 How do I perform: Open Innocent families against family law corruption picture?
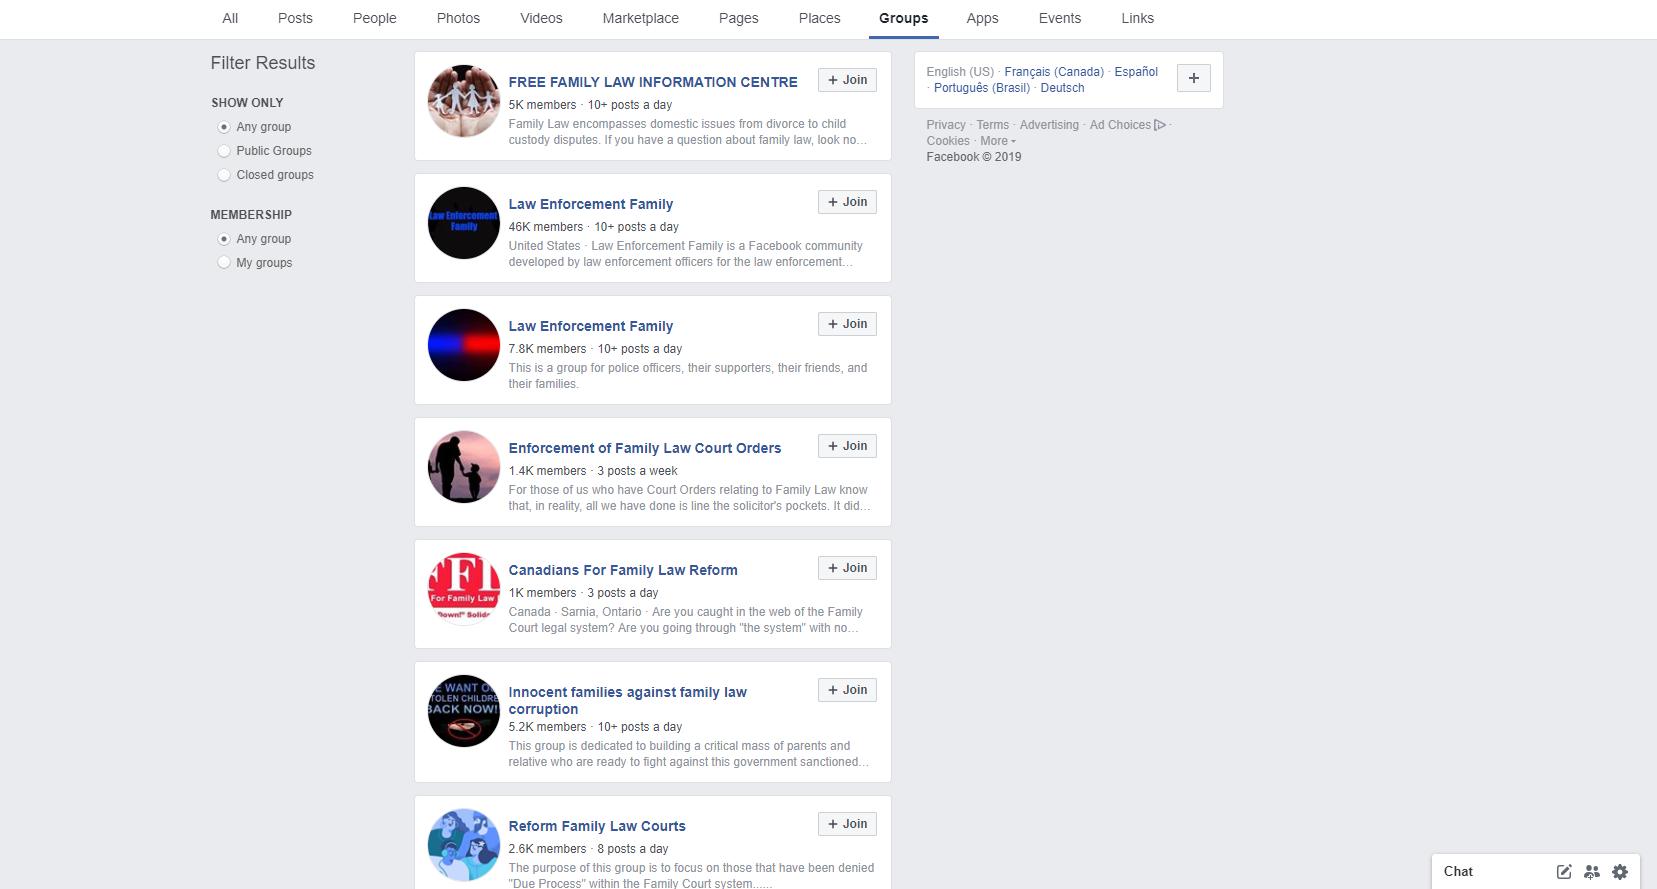[464, 711]
